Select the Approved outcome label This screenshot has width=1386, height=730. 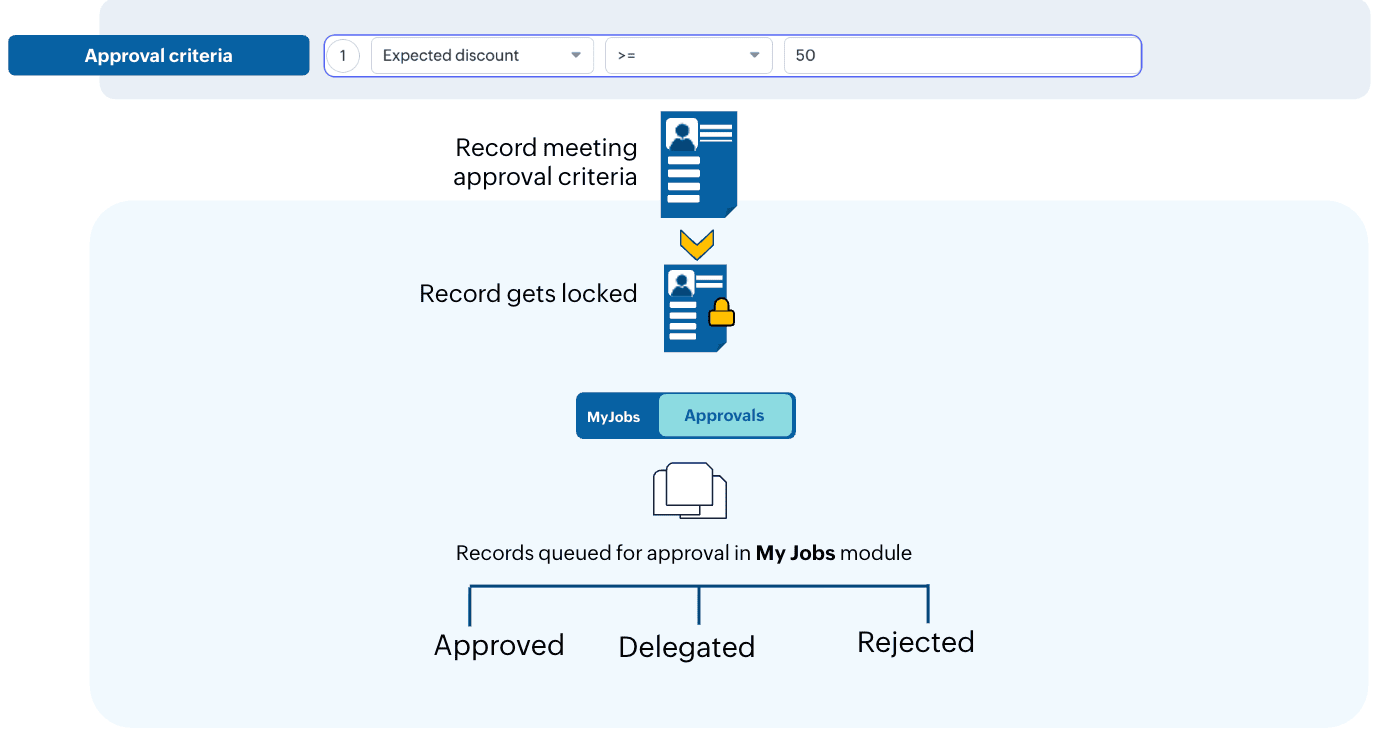coord(499,646)
